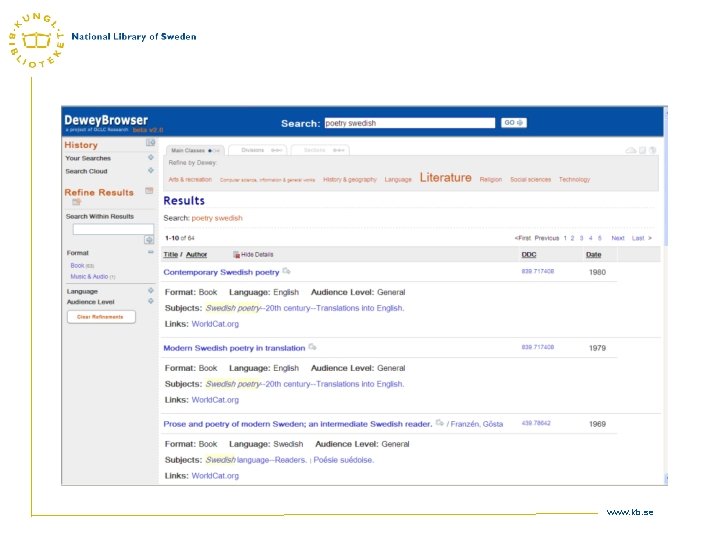This screenshot has height=540, width=720.
Task: Click small icon below Refine Results heading
Action: [76, 202]
